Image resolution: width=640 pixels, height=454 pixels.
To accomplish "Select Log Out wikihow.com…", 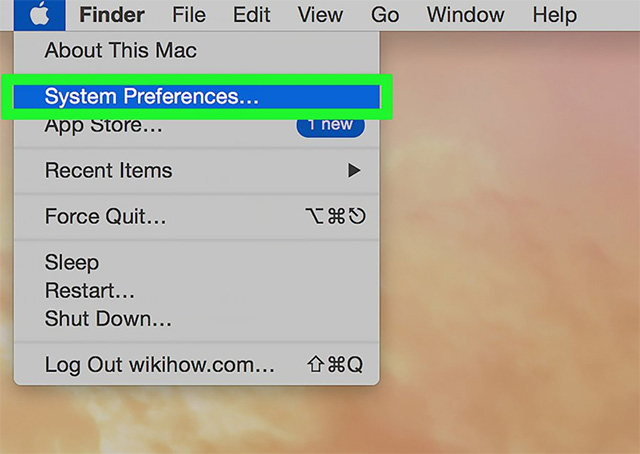I will pos(197,364).
